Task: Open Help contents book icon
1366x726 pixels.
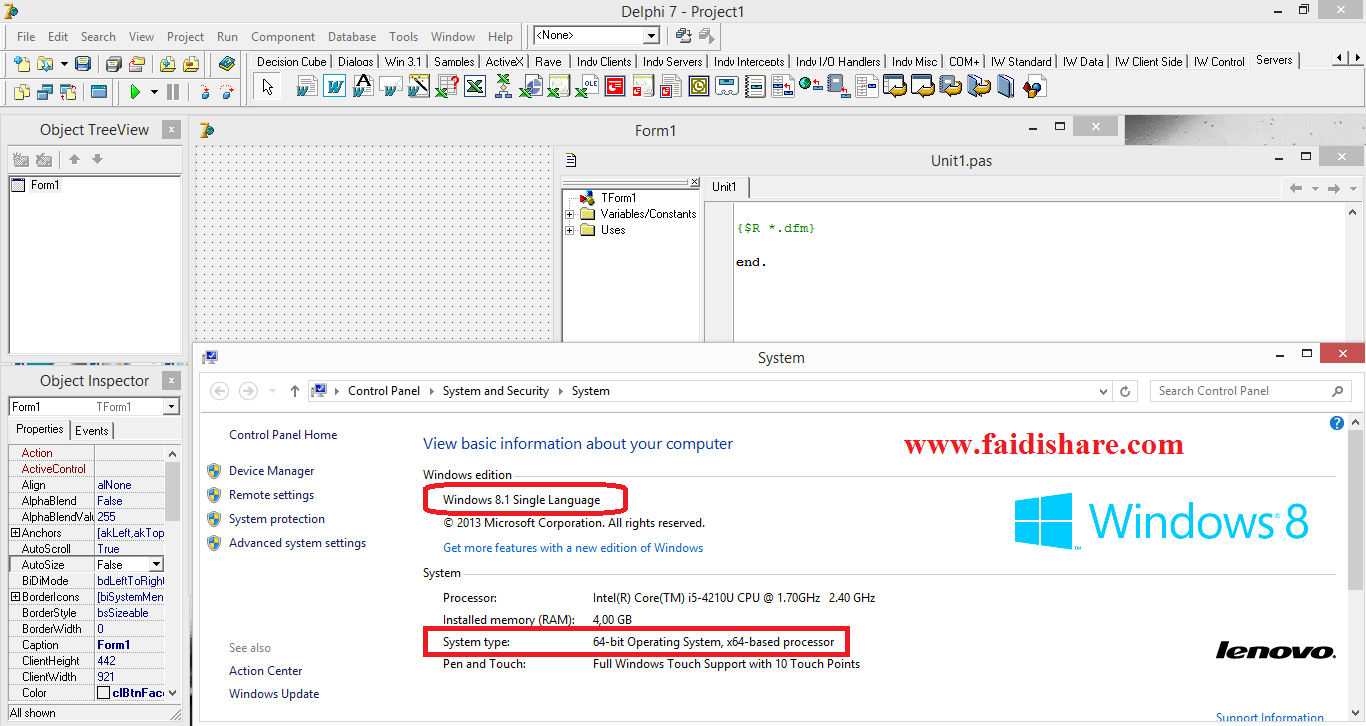Action: 227,64
